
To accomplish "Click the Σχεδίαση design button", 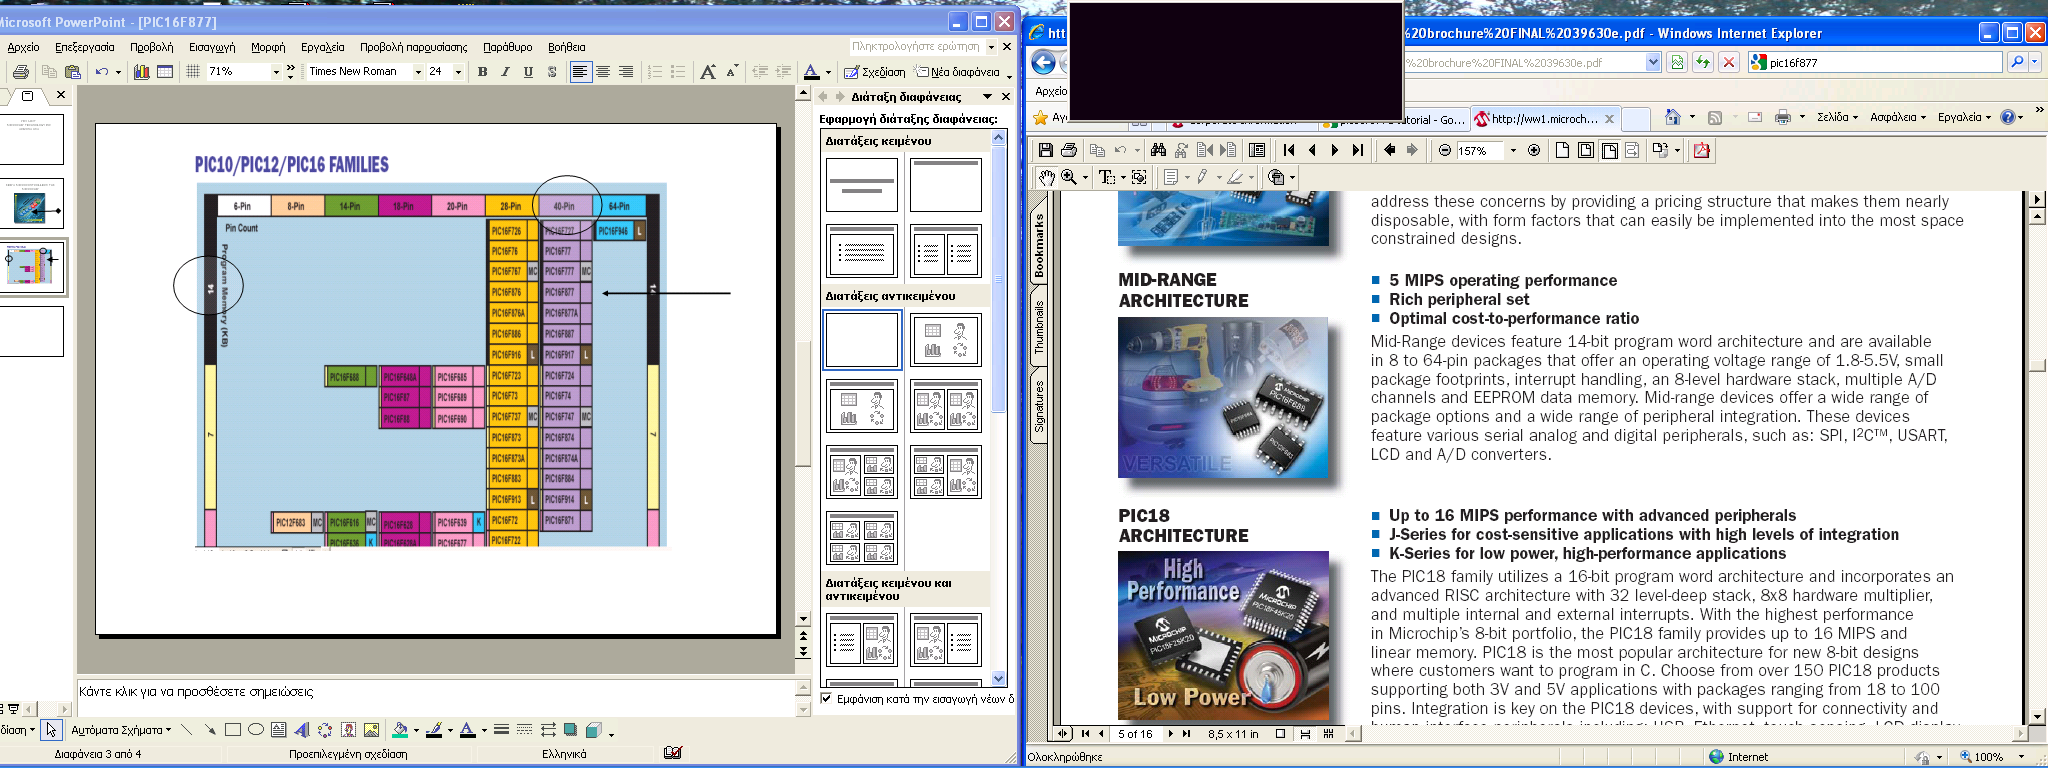I will pos(875,72).
